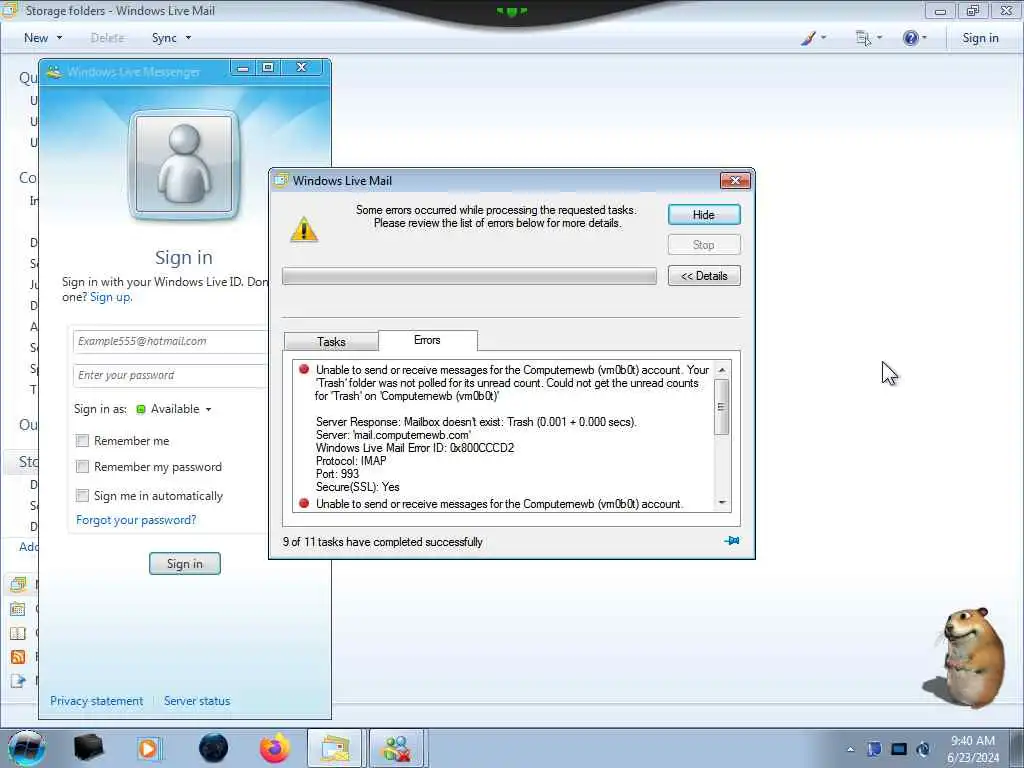Click New in the Mail toolbar
1024x768 pixels.
click(36, 38)
